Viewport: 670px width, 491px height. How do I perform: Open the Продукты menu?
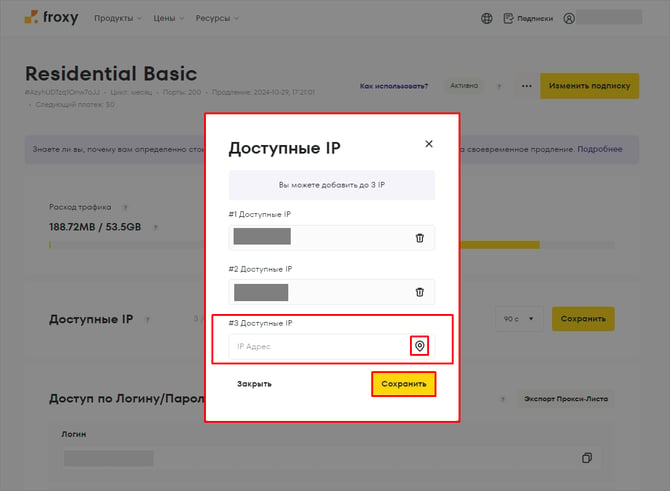click(x=118, y=18)
